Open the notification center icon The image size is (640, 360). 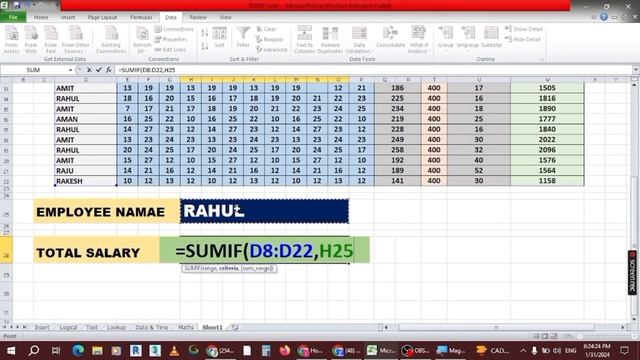pyautogui.click(x=624, y=350)
